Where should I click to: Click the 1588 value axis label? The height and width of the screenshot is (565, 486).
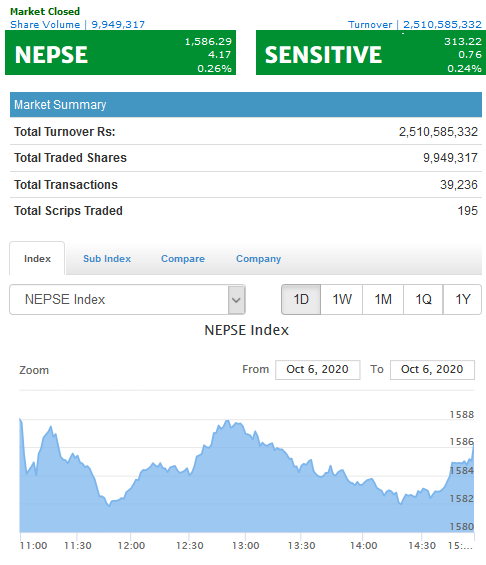(462, 414)
